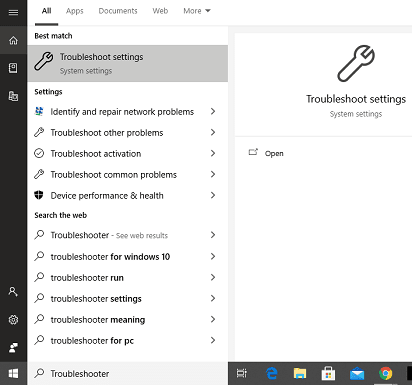Open the Notebook icon in the sidebar
The height and width of the screenshot is (385, 412).
click(x=13, y=68)
